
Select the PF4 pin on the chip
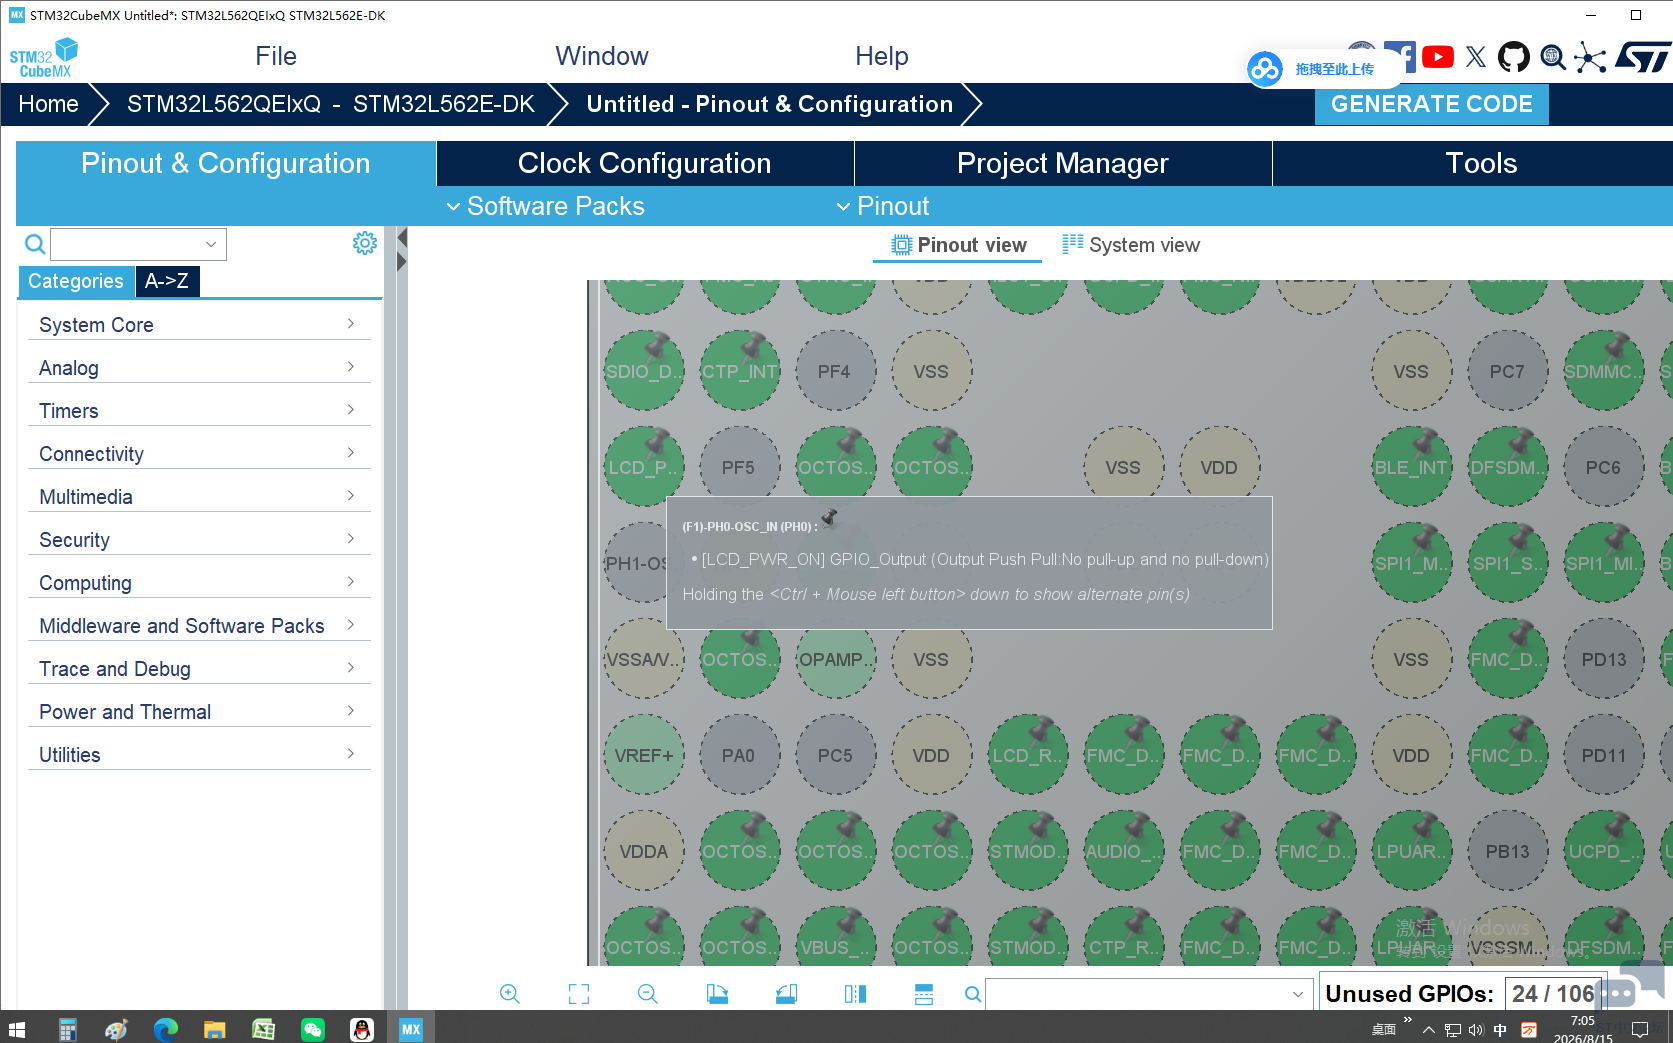pos(835,371)
